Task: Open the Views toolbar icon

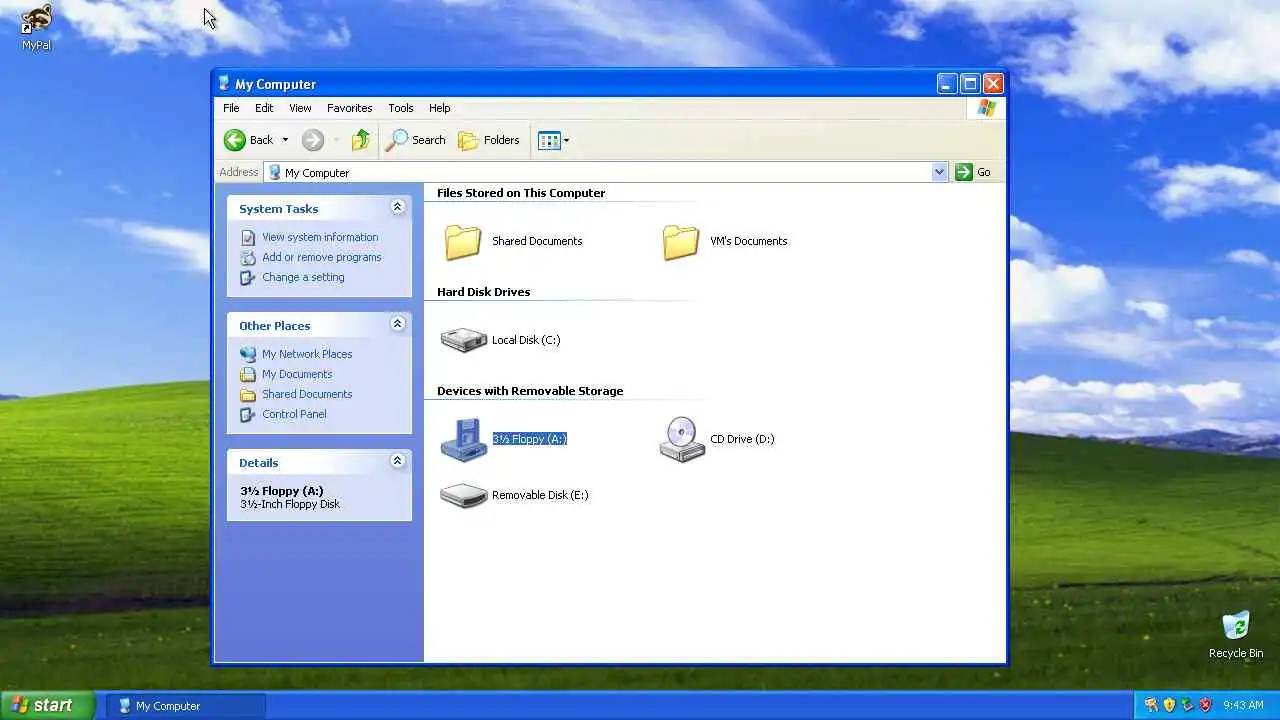Action: 549,140
